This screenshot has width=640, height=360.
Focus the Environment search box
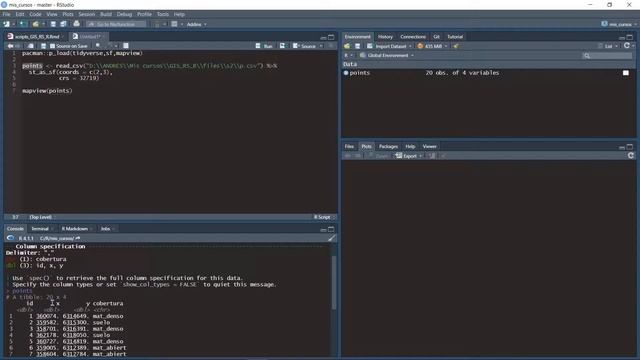(x=607, y=56)
